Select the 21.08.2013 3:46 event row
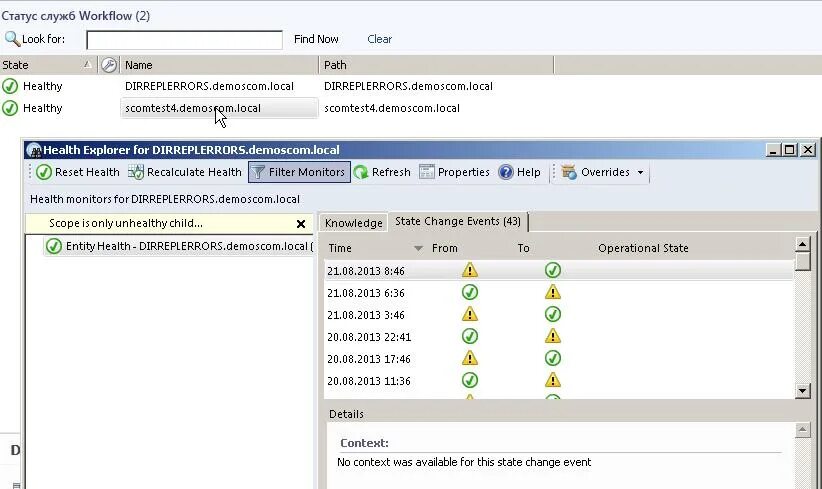The image size is (822, 489). (x=559, y=314)
